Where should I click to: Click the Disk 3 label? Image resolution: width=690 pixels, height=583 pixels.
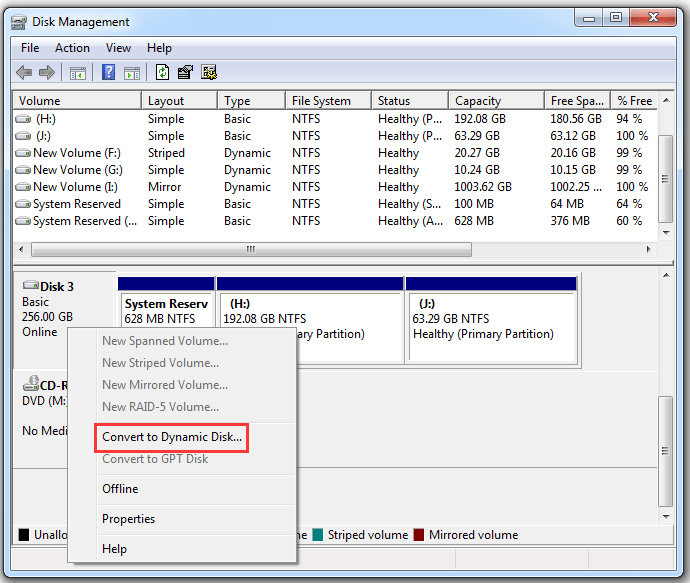(57, 287)
